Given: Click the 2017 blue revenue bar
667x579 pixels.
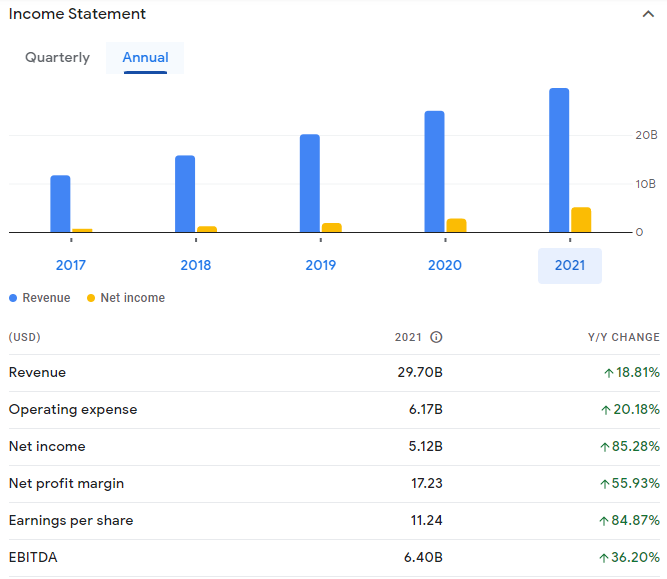Looking at the screenshot, I should pos(60,204).
